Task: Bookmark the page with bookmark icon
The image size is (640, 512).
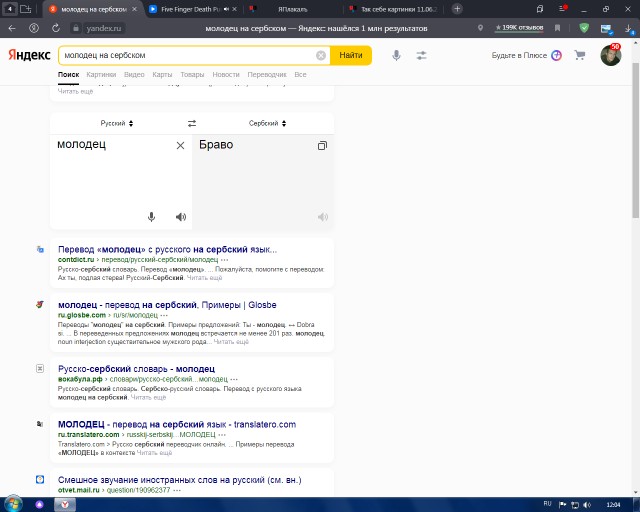Action: [557, 28]
